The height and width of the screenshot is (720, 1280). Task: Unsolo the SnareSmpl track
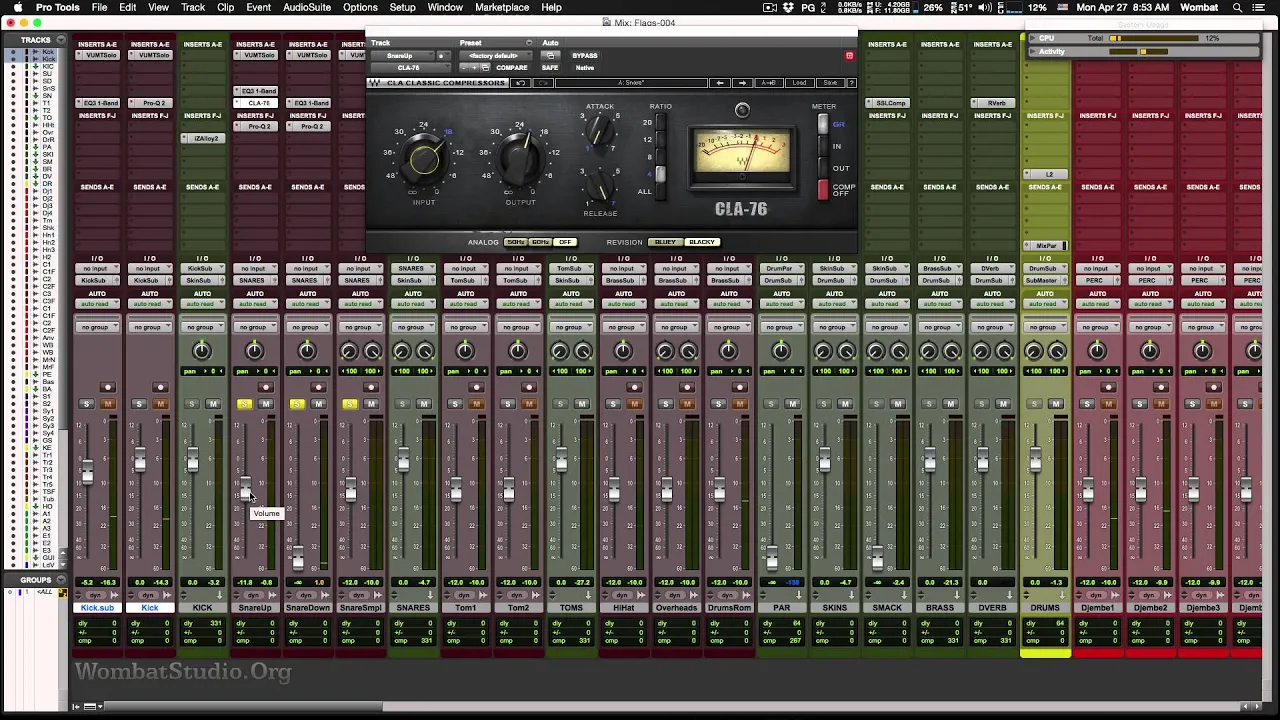coord(349,404)
